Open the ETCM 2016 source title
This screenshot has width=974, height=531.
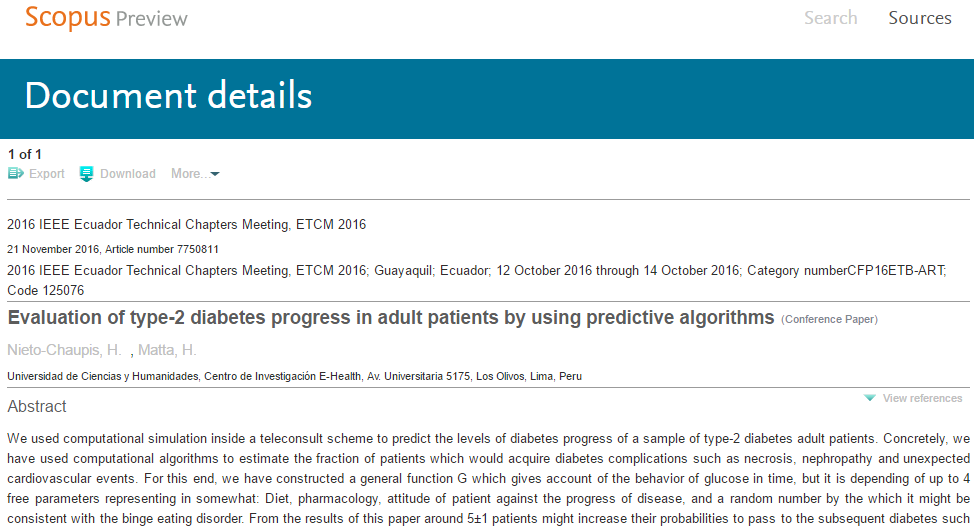(186, 225)
